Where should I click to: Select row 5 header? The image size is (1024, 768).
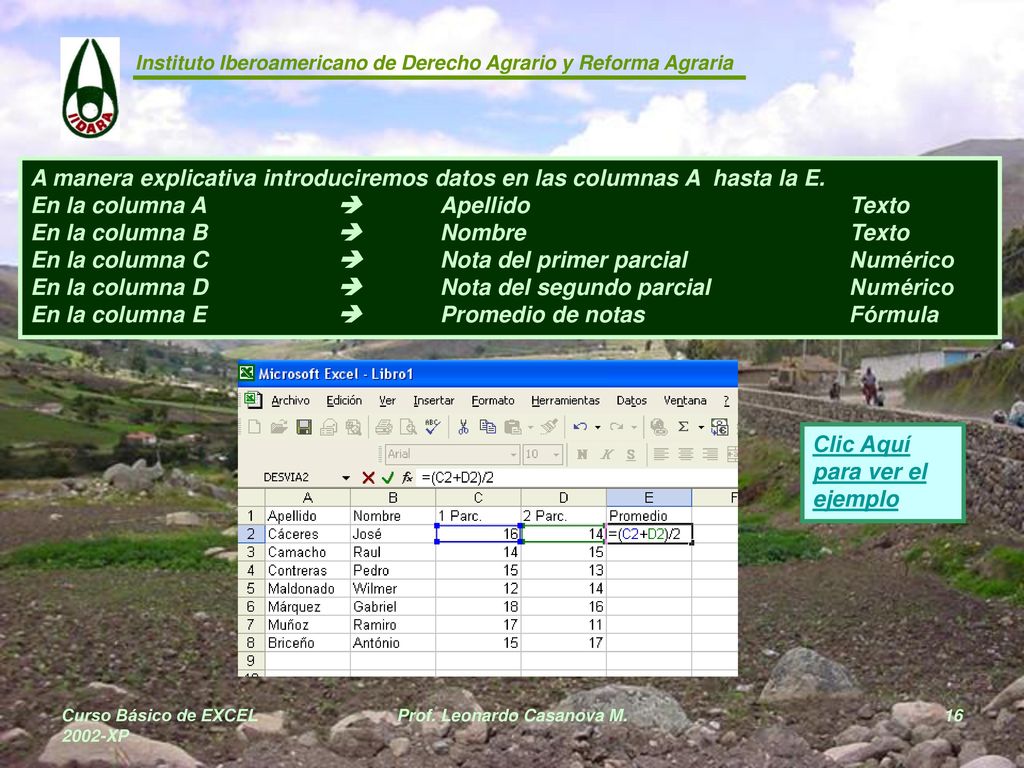251,588
